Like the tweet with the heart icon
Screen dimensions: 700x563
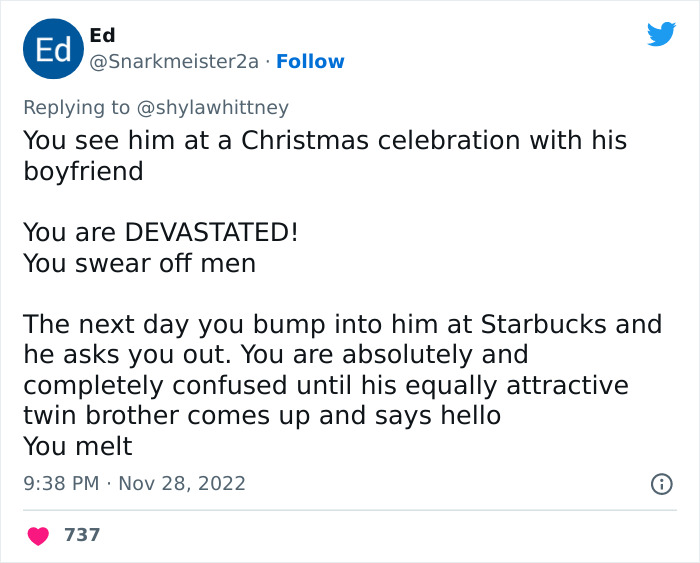39,535
